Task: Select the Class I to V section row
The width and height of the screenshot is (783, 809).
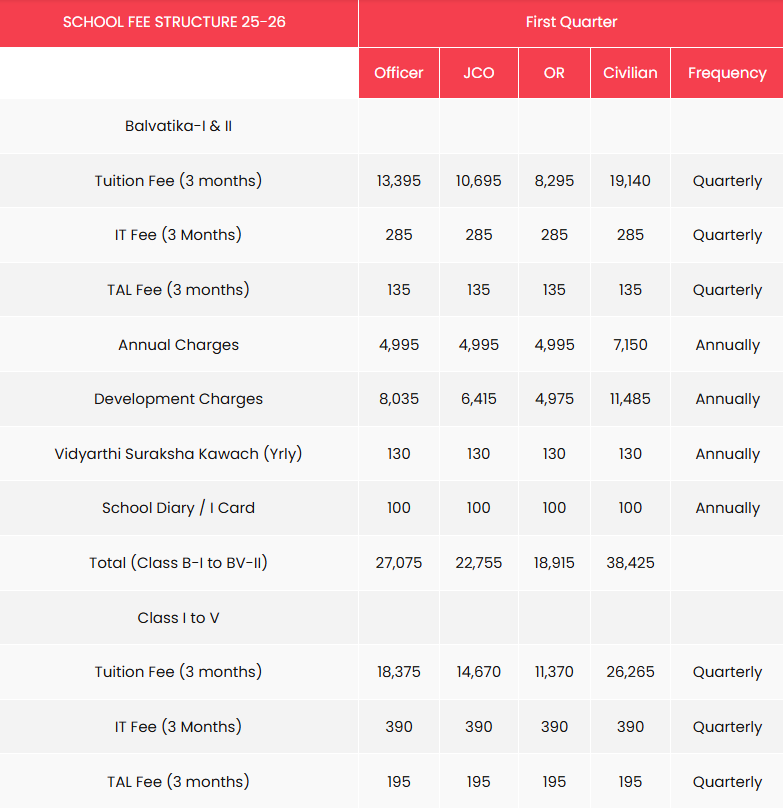Action: click(179, 618)
